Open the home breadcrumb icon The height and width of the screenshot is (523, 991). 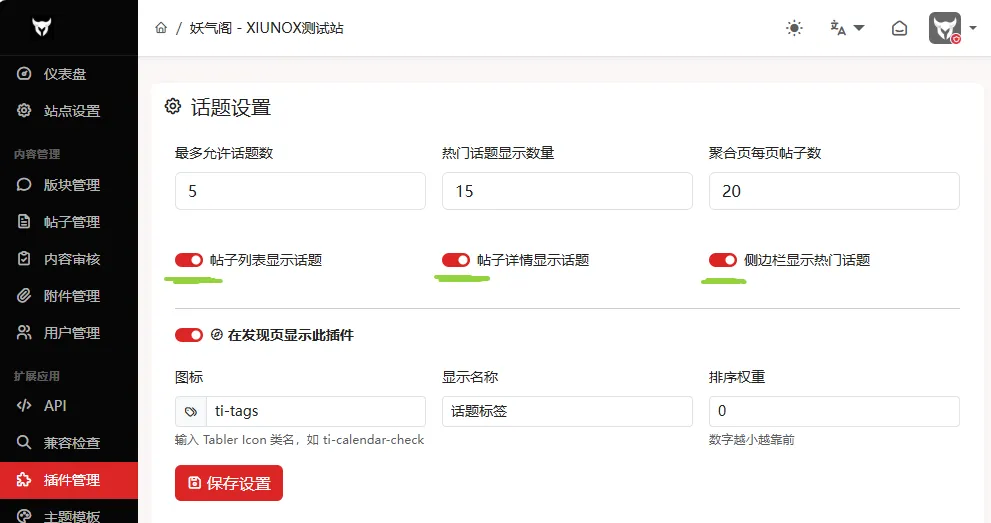click(161, 28)
